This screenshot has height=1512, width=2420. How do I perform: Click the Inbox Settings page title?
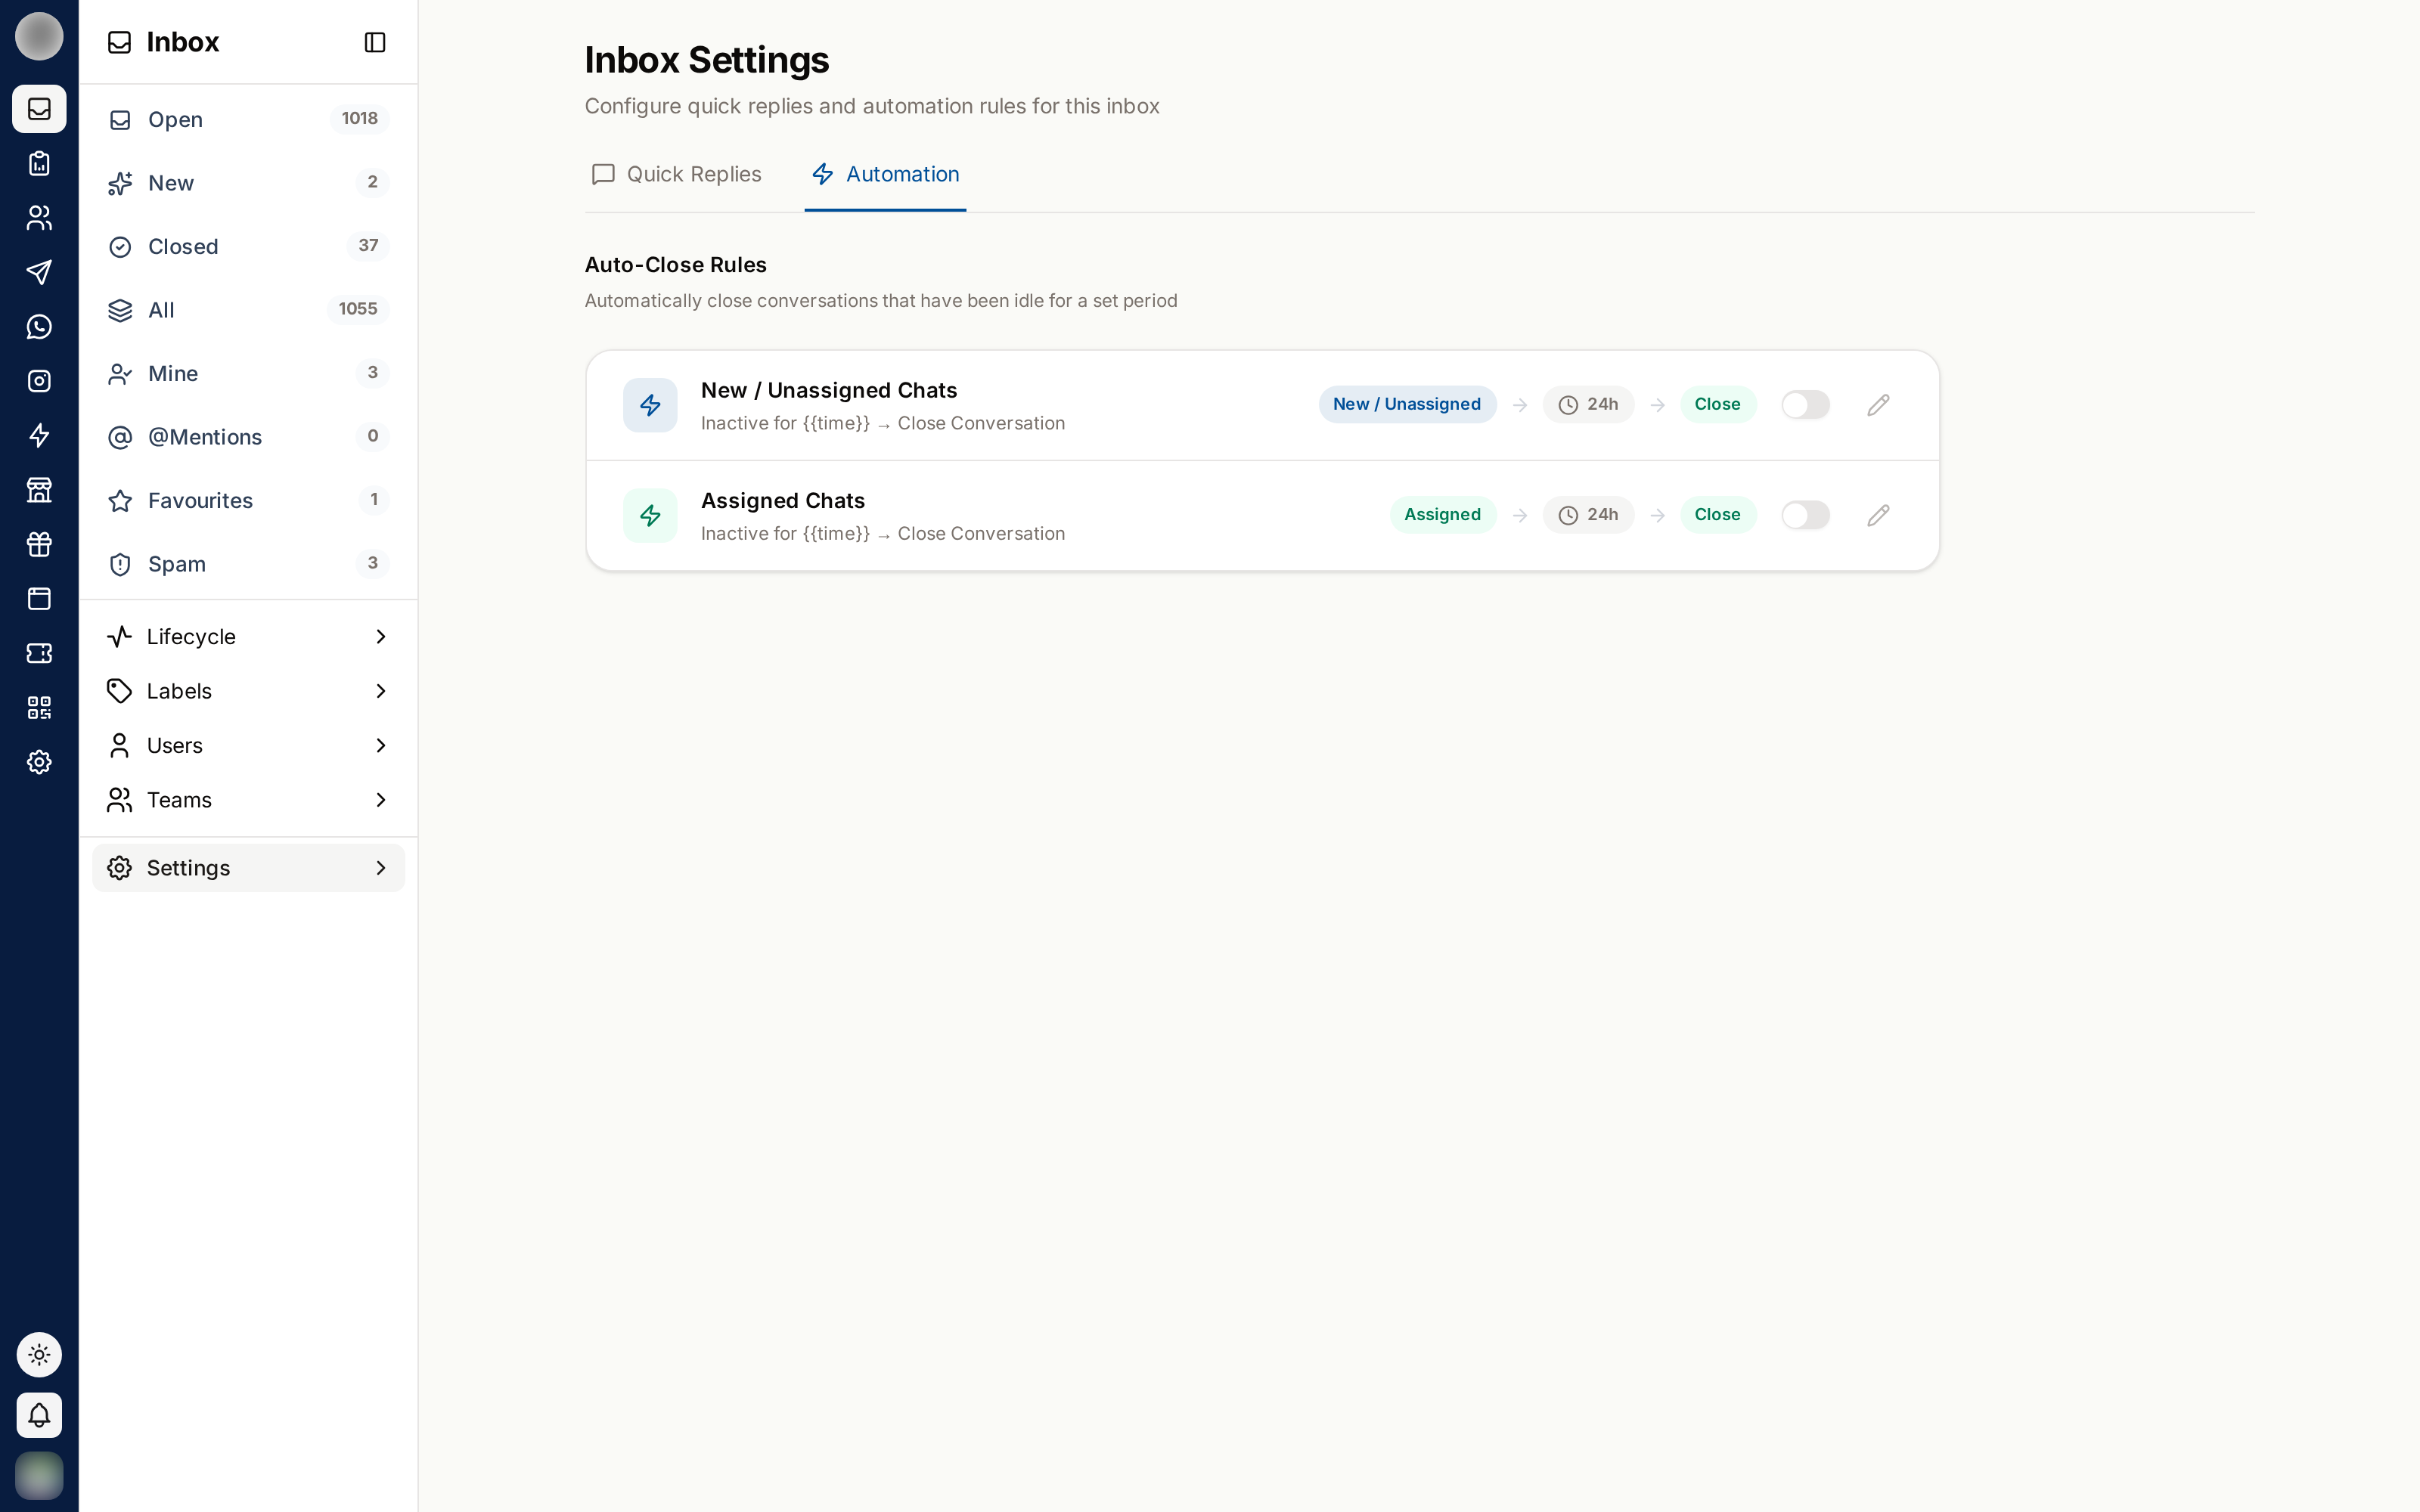click(x=707, y=60)
